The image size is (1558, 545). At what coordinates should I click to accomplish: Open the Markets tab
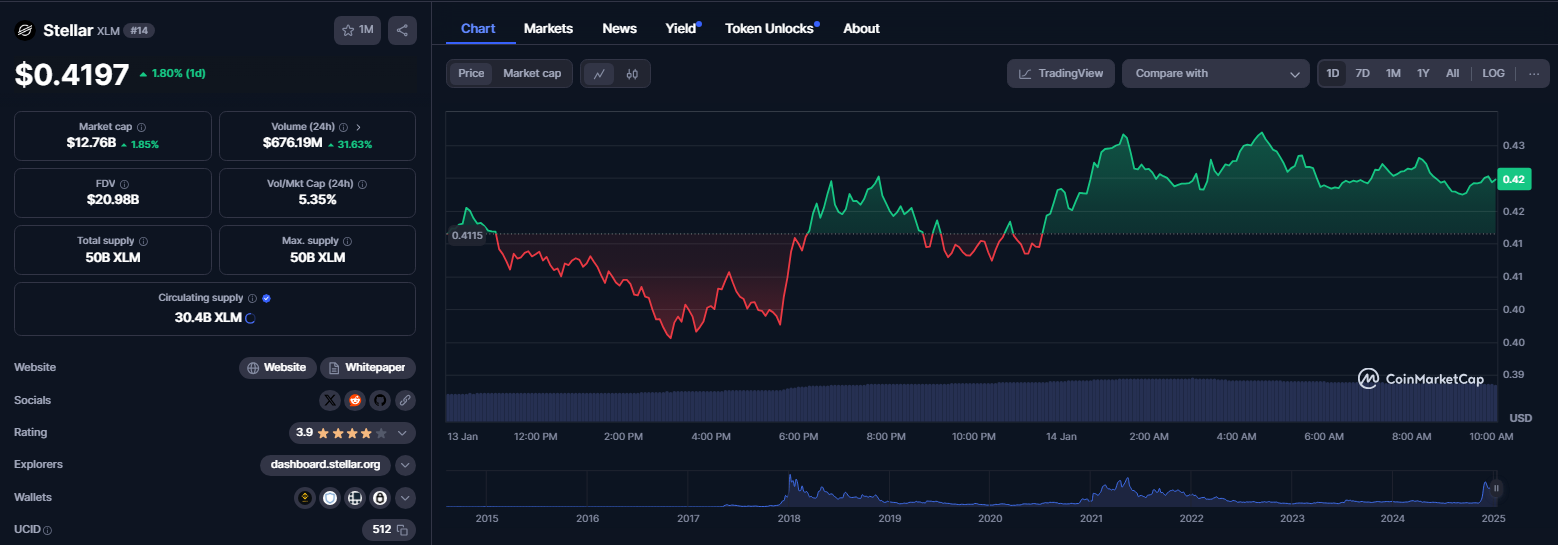[x=548, y=28]
